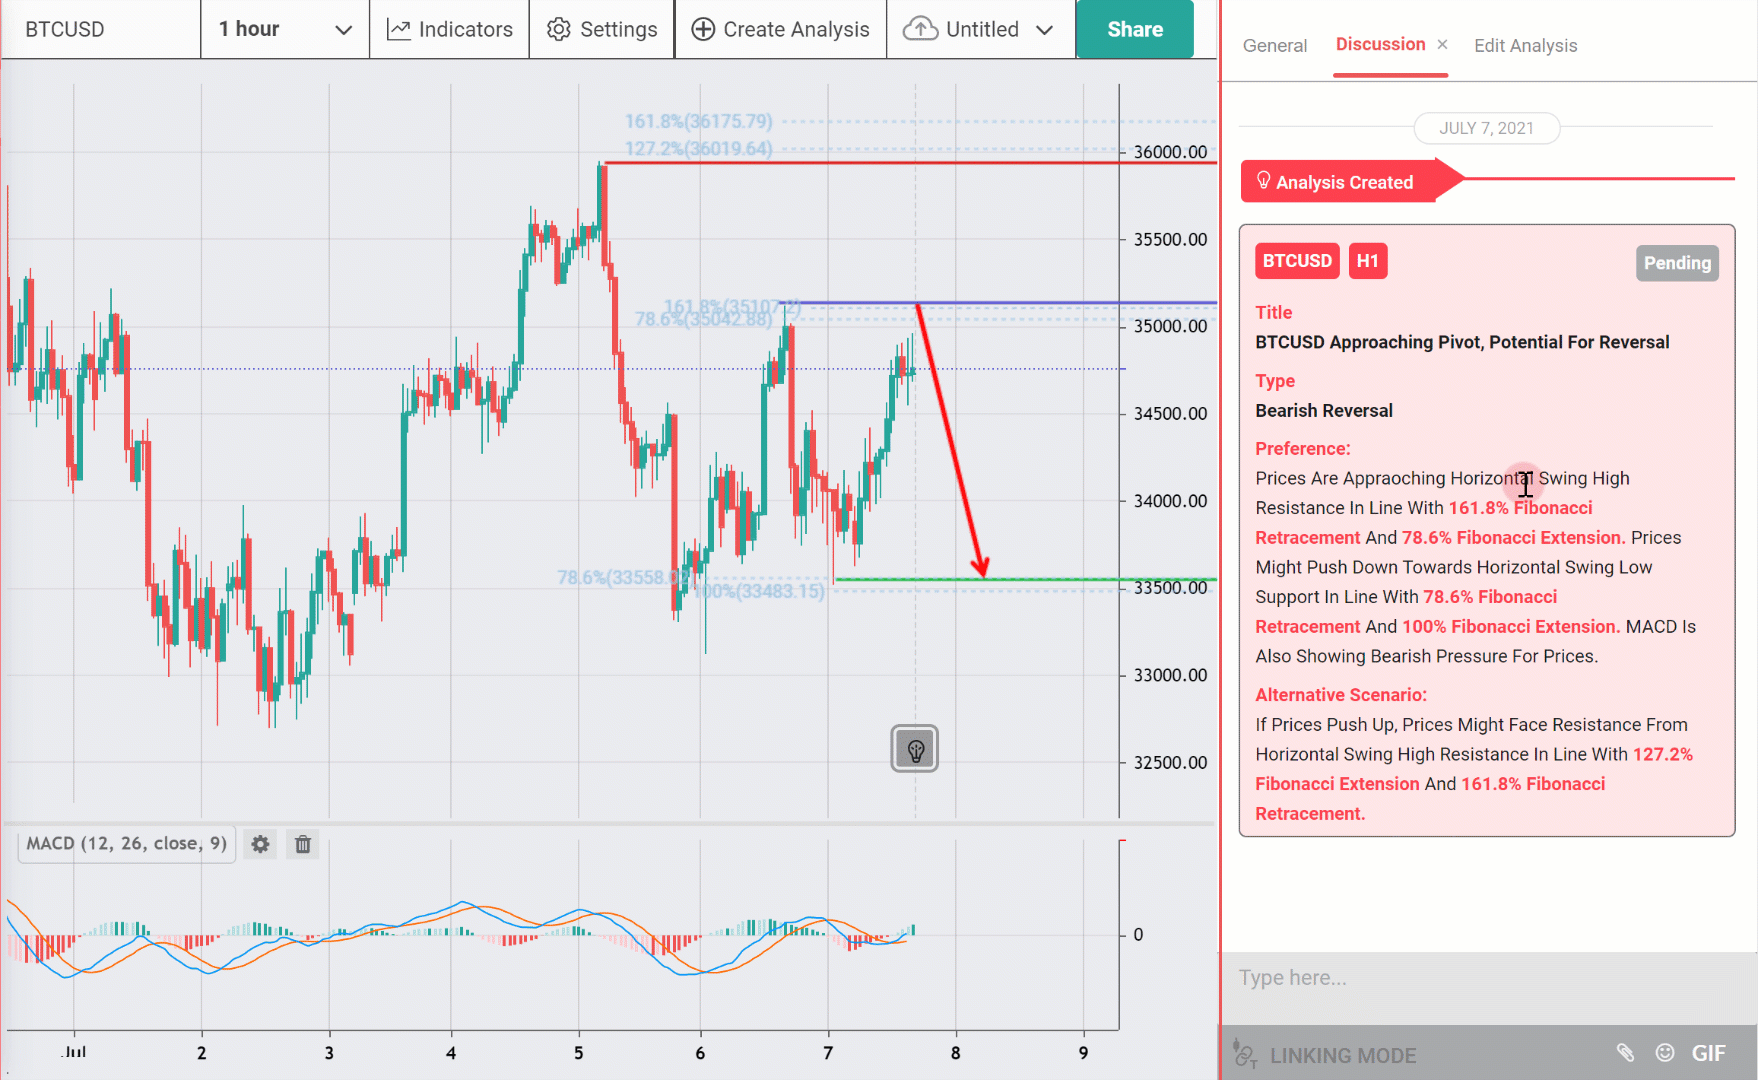The height and width of the screenshot is (1080, 1758).
Task: Click the cloud upload icon beside Untitled
Action: [920, 29]
